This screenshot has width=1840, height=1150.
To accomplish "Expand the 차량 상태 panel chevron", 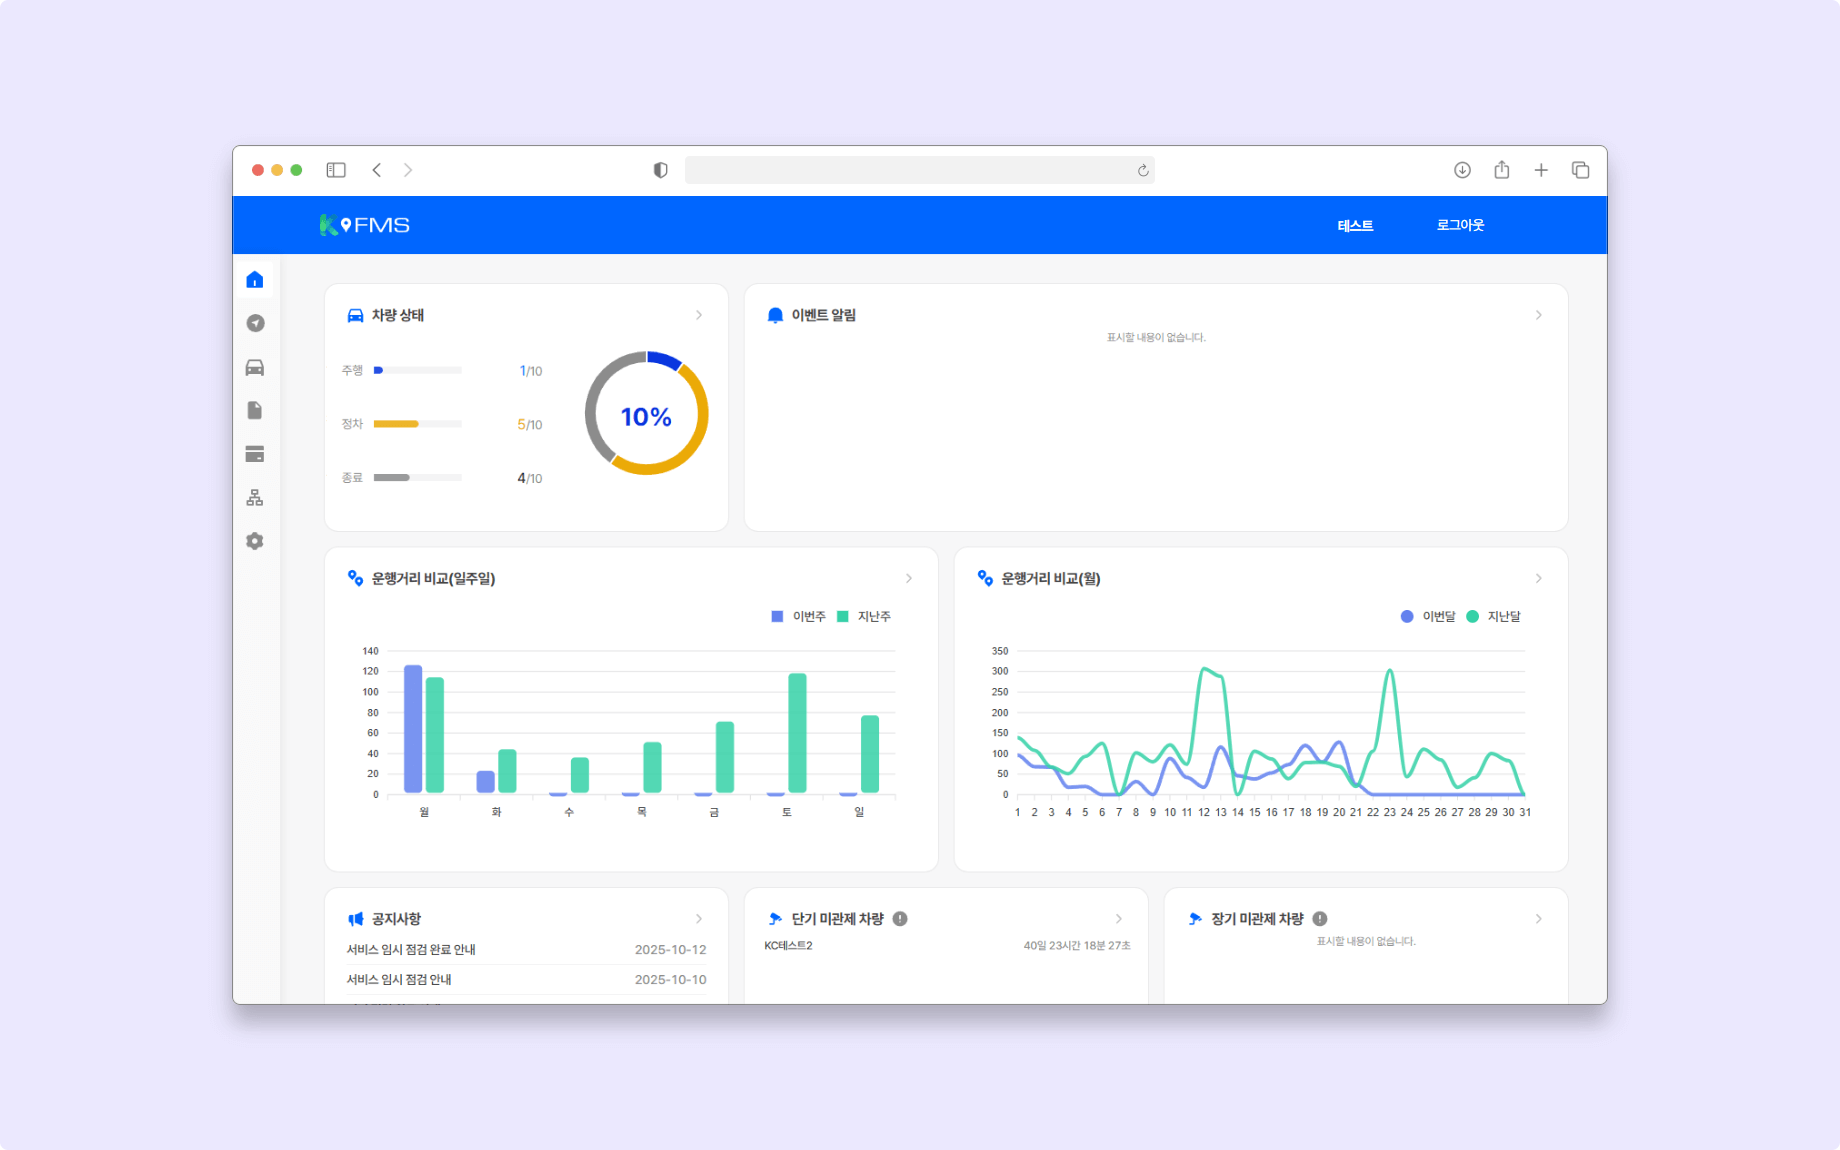I will [699, 315].
